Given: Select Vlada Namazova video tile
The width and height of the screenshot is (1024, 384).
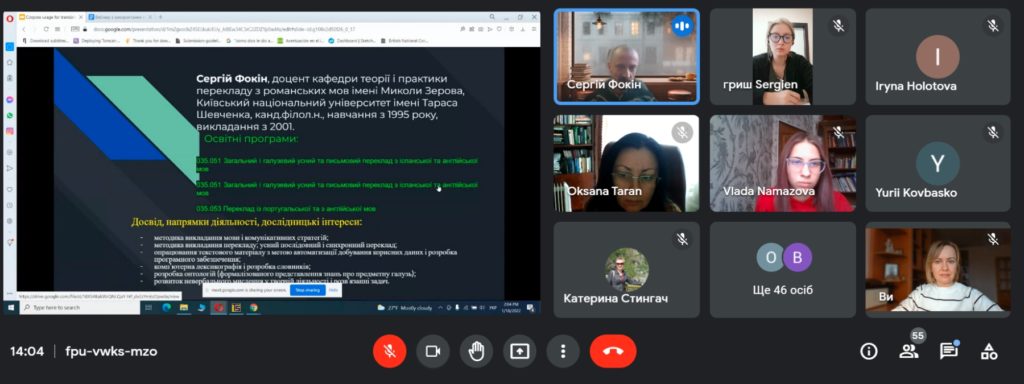Looking at the screenshot, I should point(782,163).
